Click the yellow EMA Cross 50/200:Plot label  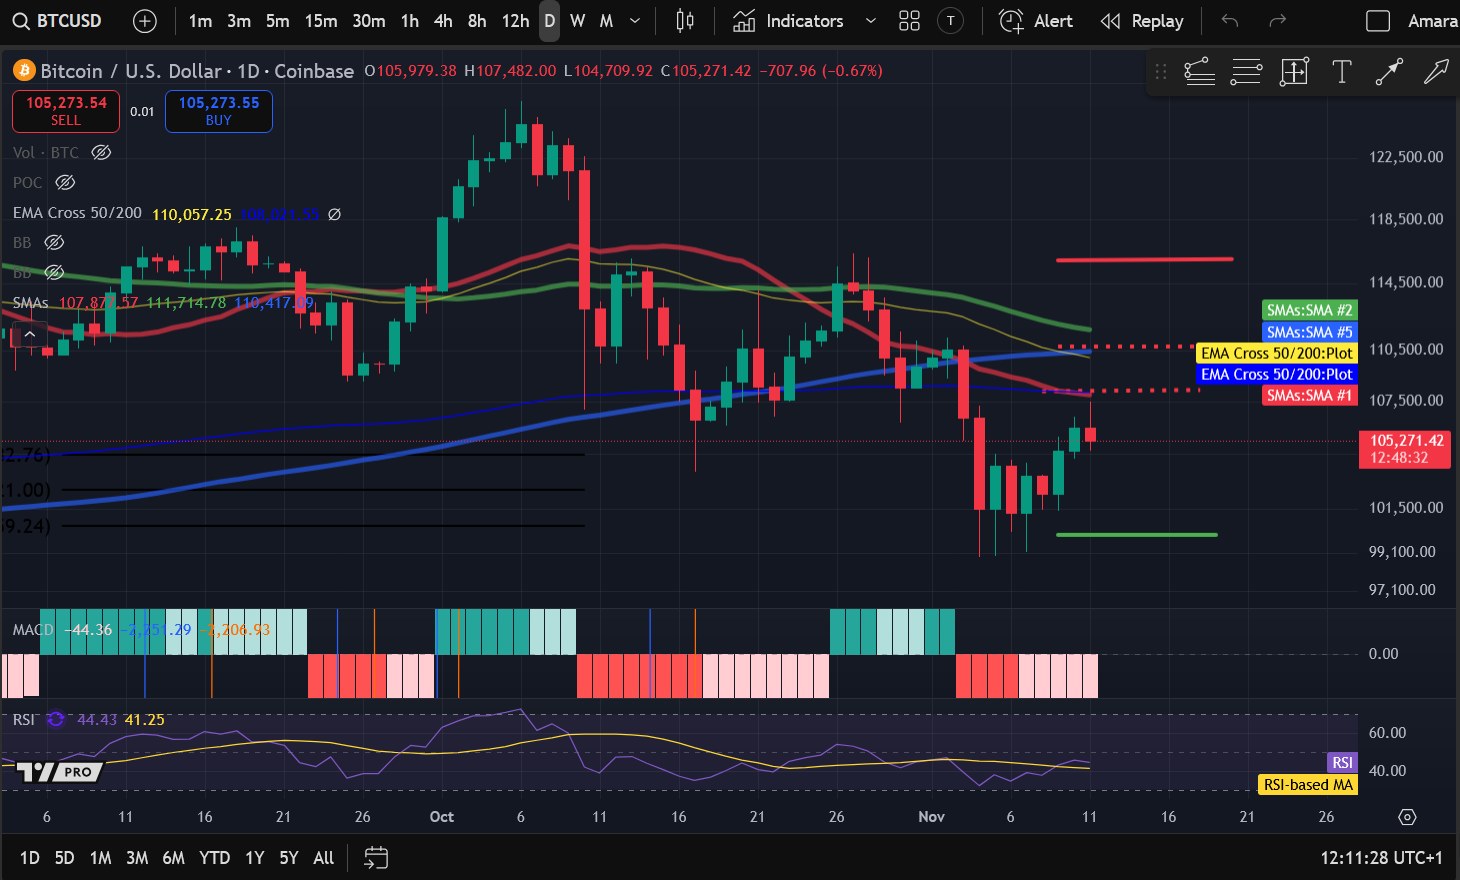pyautogui.click(x=1276, y=353)
